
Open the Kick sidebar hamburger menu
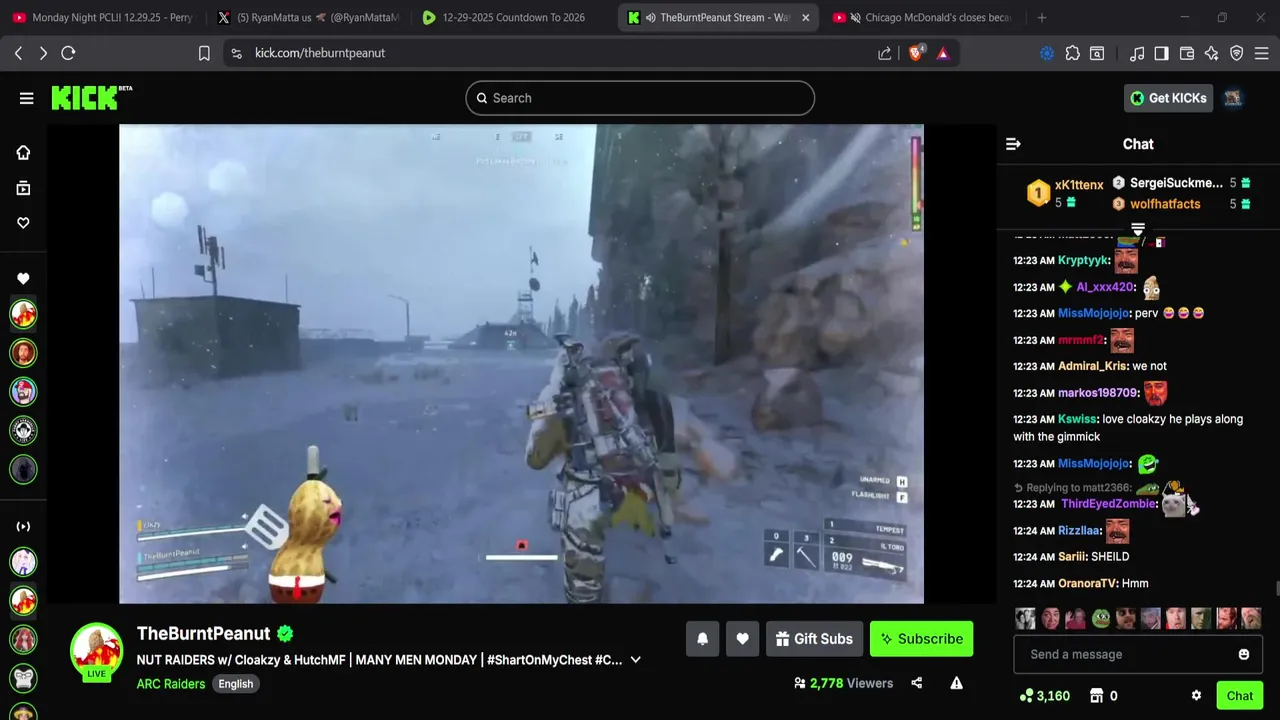[26, 98]
